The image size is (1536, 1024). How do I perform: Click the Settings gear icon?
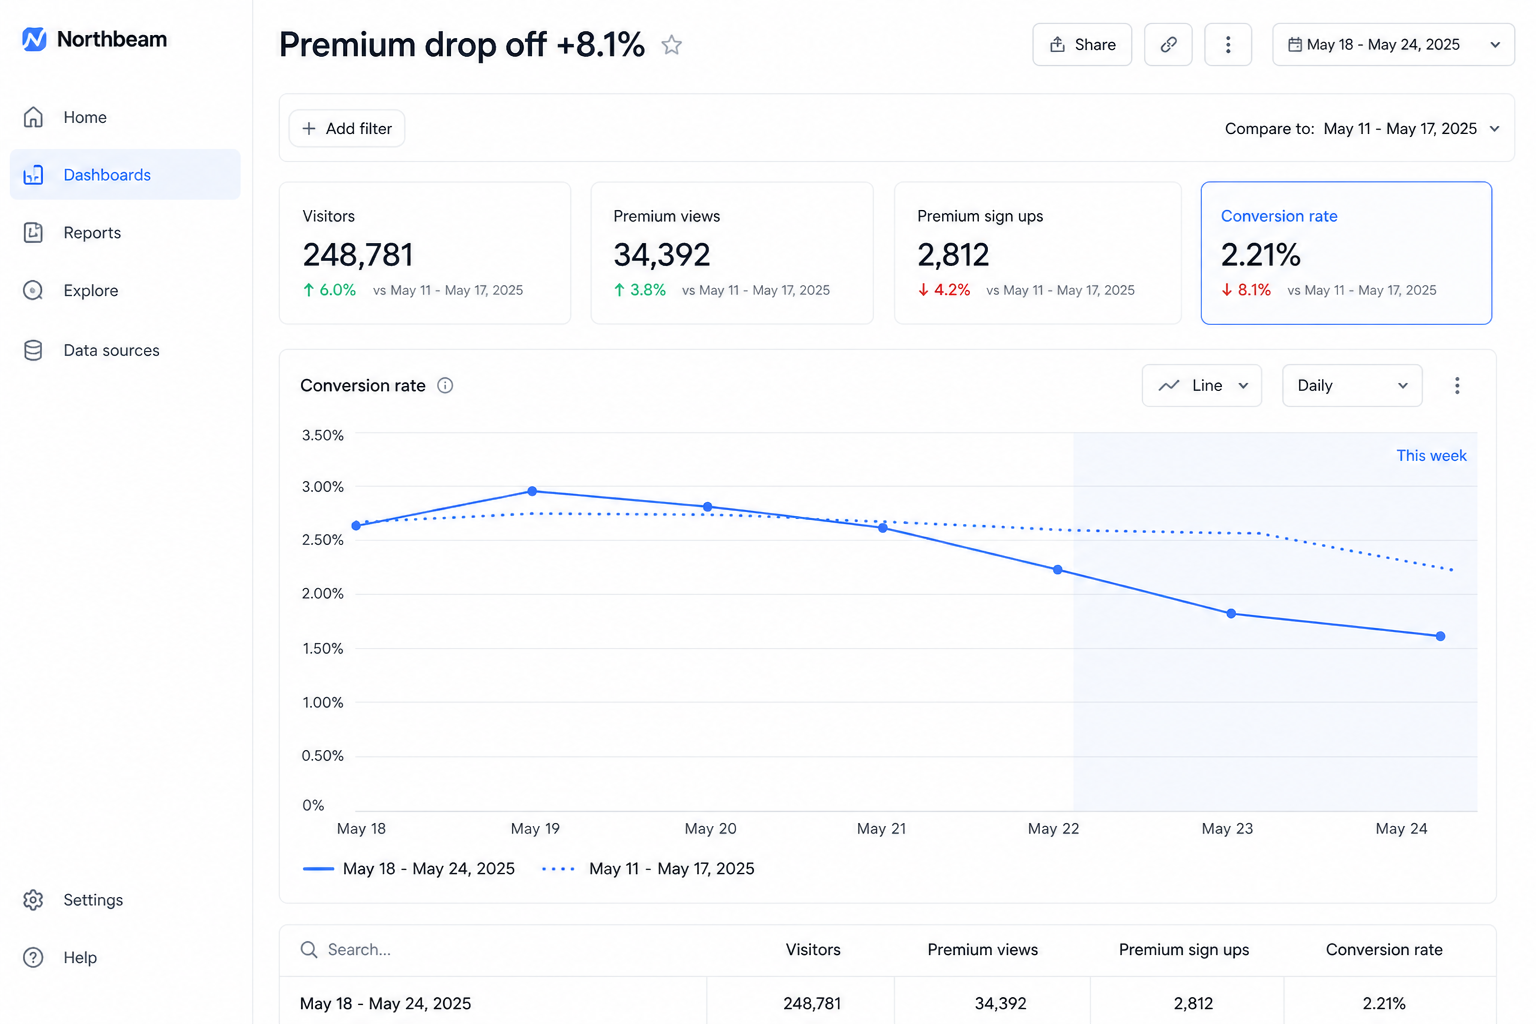click(33, 900)
